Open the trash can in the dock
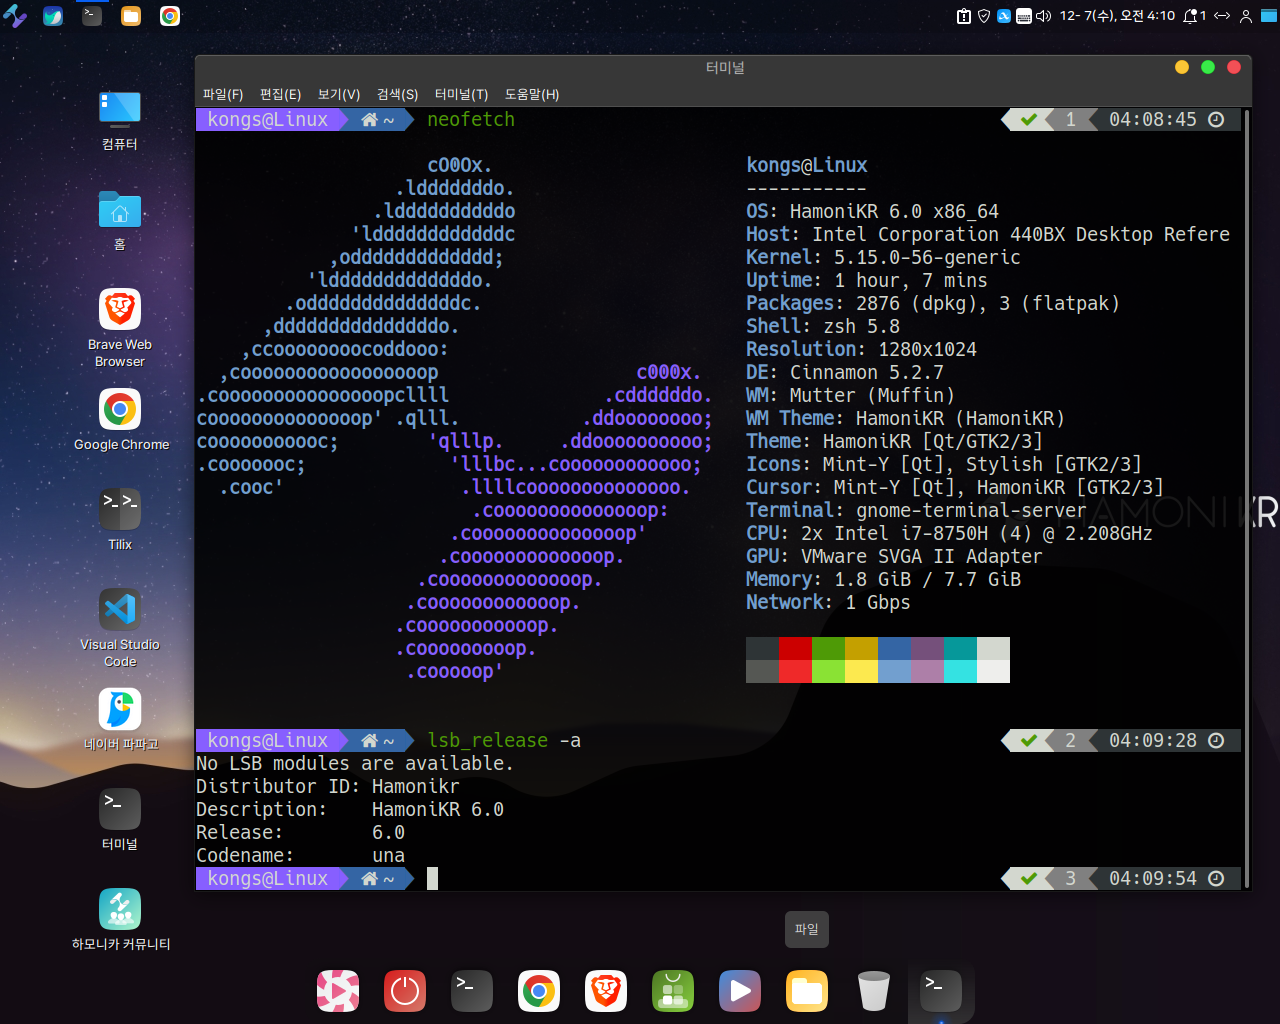The image size is (1280, 1024). pyautogui.click(x=873, y=991)
